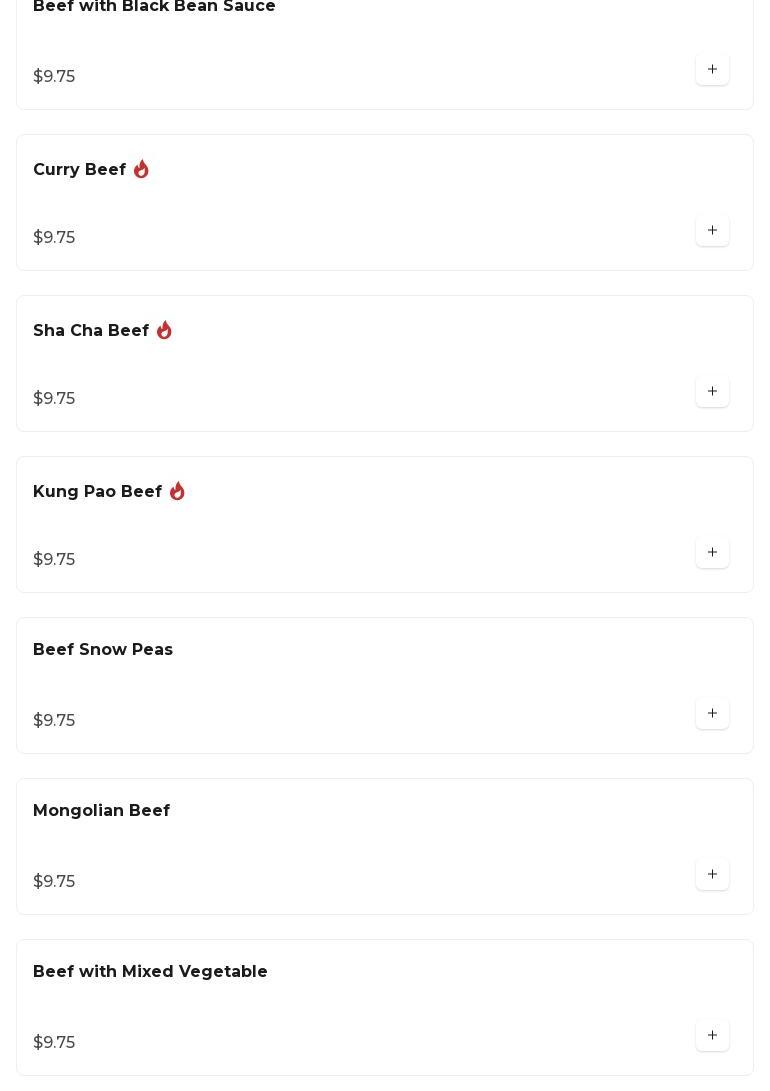The image size is (770, 1091).
Task: Click the $9.75 price under Curry Beef
Action: pos(54,238)
